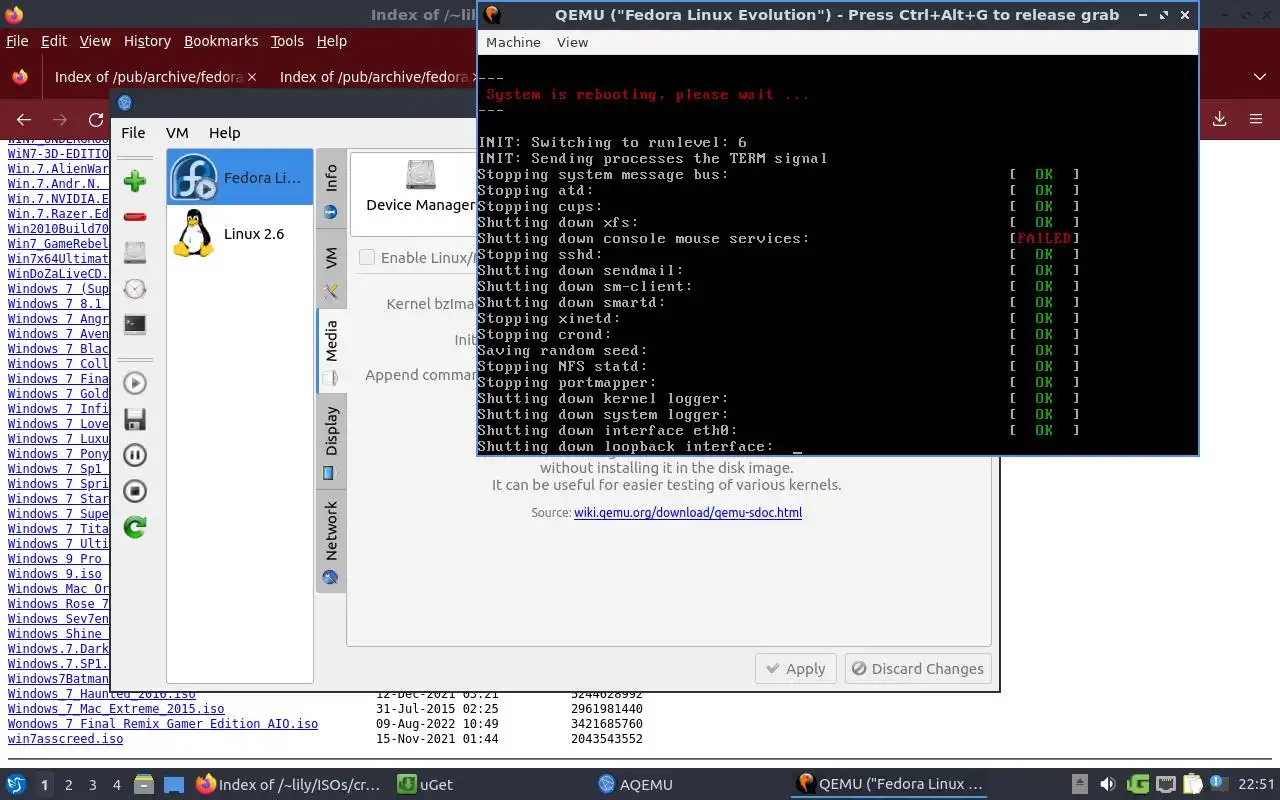The width and height of the screenshot is (1280, 800).
Task: Open the win7asscreed.iso link
Action: click(65, 739)
